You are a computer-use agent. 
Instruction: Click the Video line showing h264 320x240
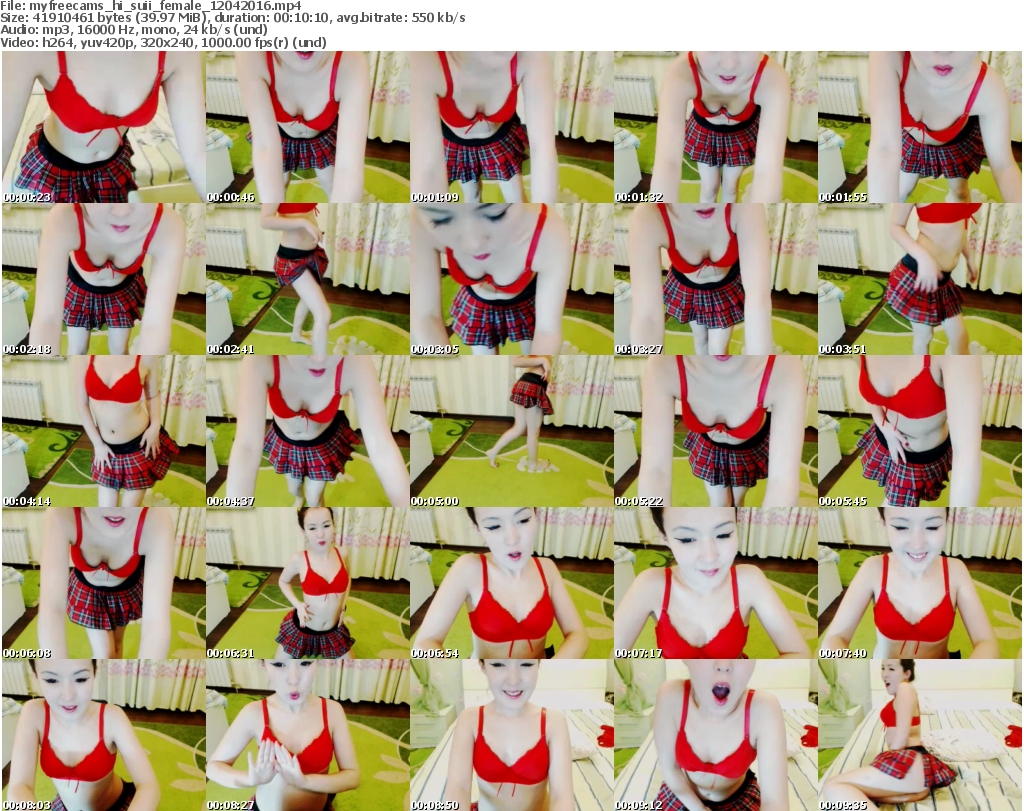pyautogui.click(x=163, y=42)
